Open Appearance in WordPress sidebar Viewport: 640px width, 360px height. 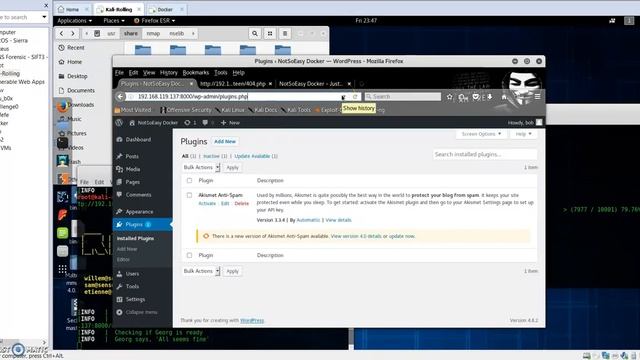tap(139, 212)
